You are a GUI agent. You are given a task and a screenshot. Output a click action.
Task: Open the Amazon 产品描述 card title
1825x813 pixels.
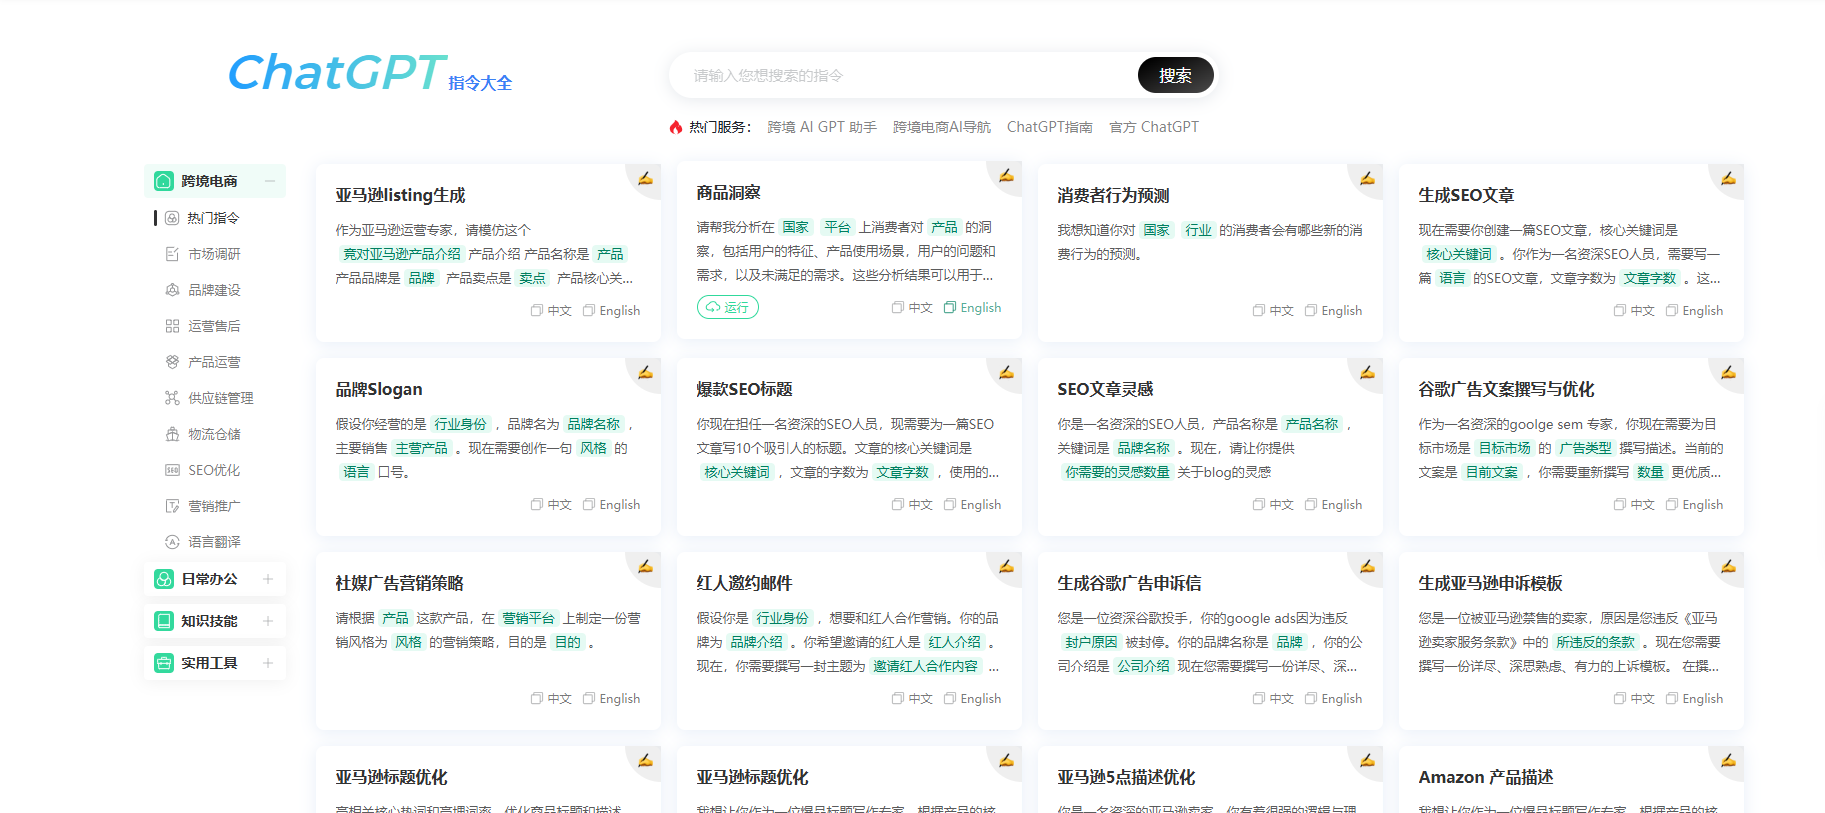click(x=1485, y=777)
